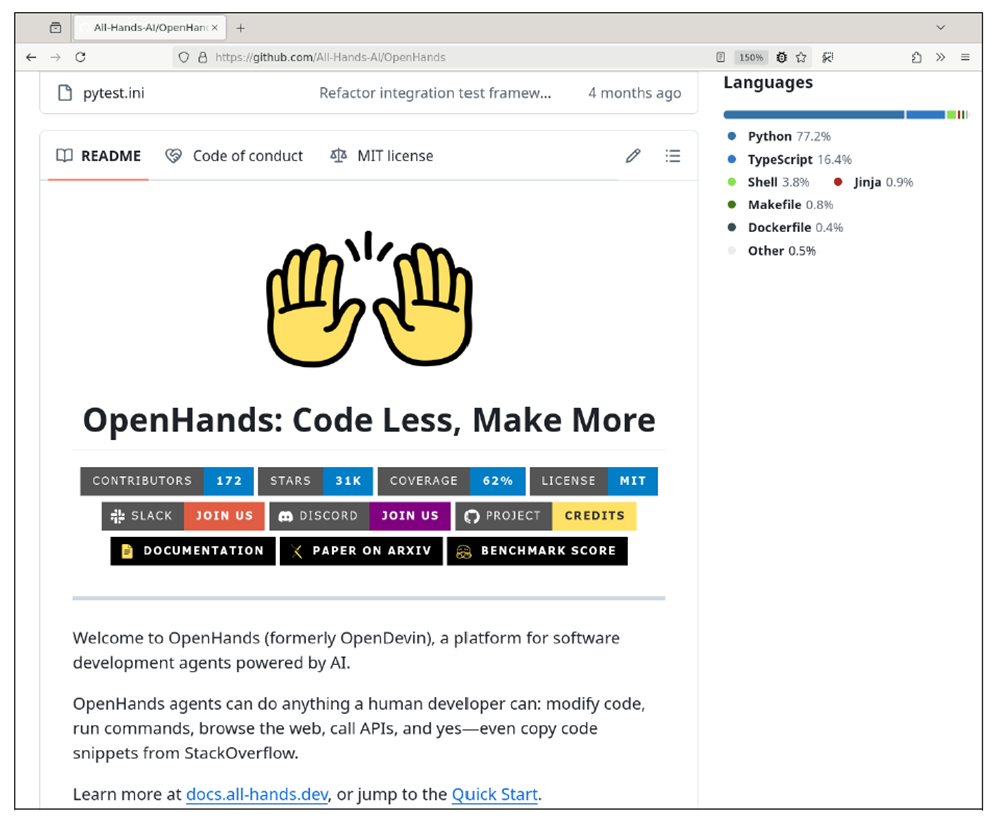Bookmark this page with the star
Viewport: 994px width, 822px height.
coord(801,57)
